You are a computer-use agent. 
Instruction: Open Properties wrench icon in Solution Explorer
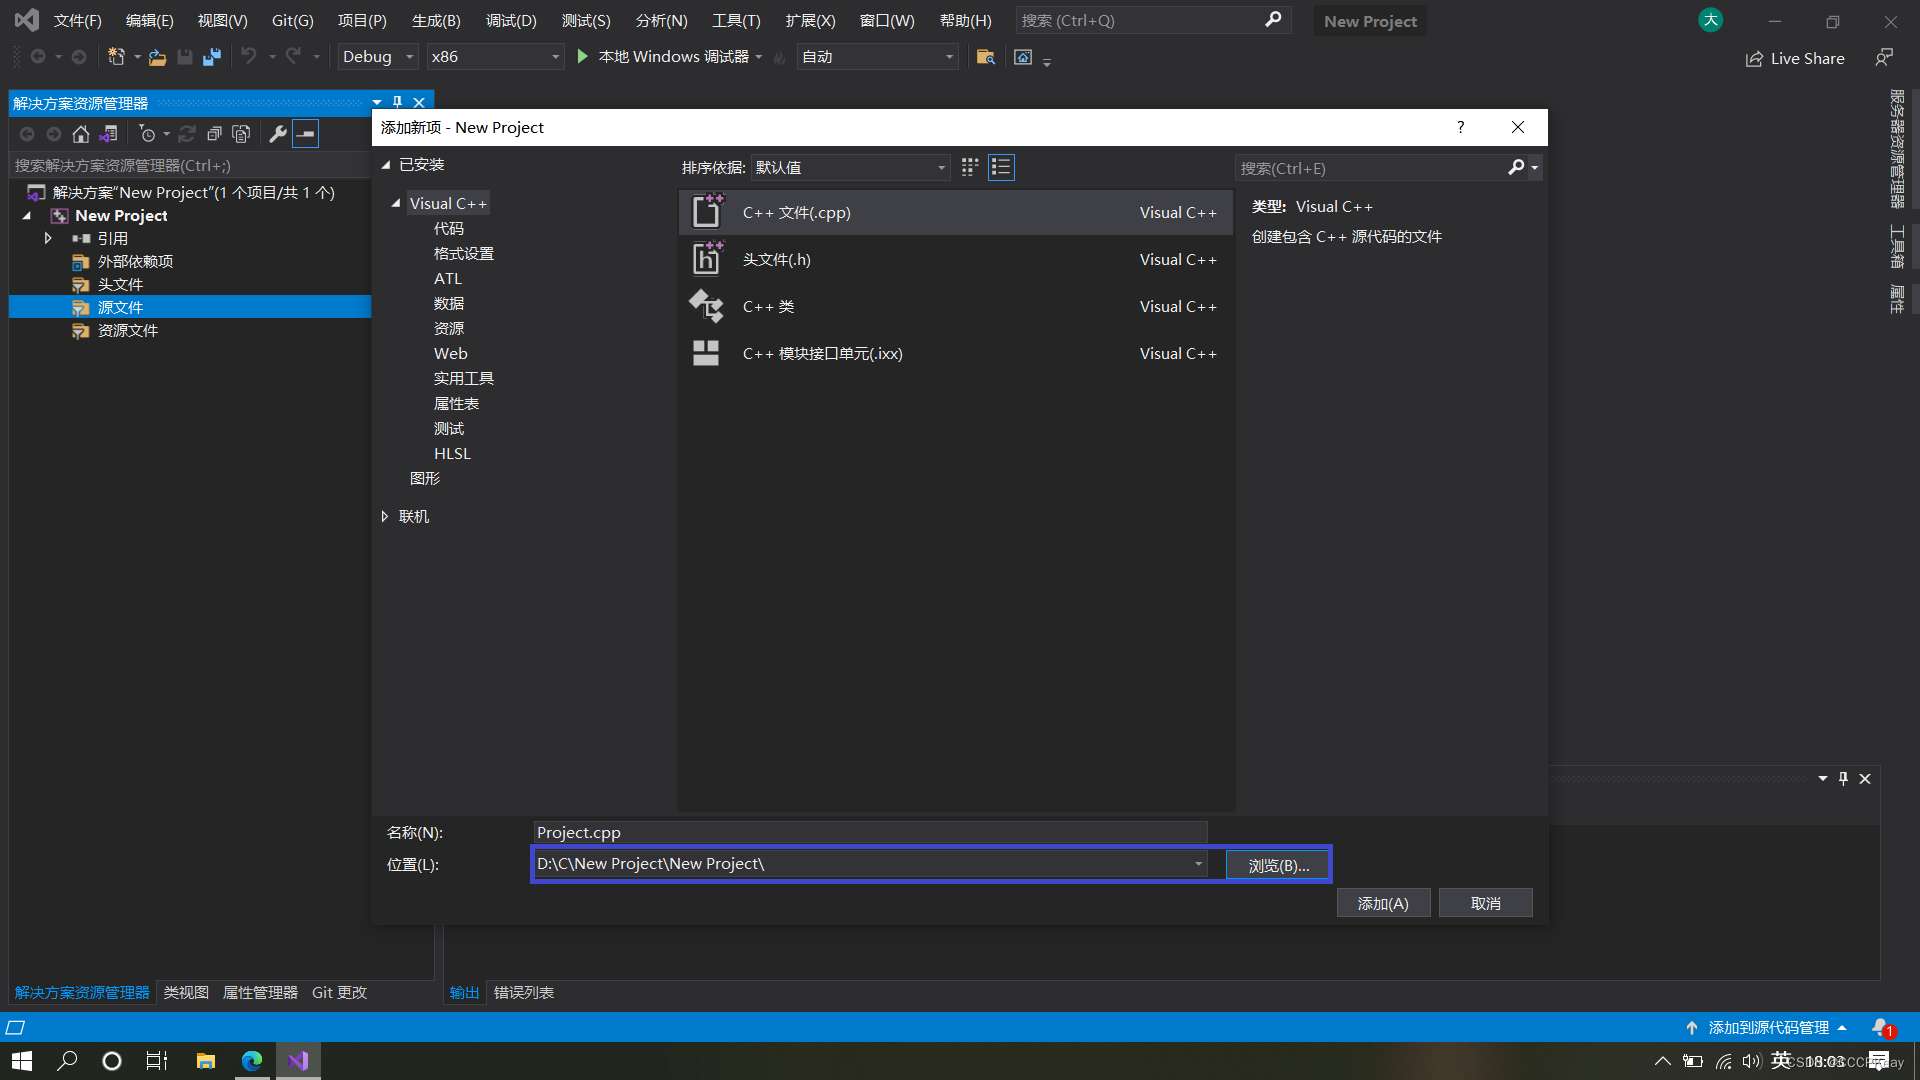click(278, 134)
